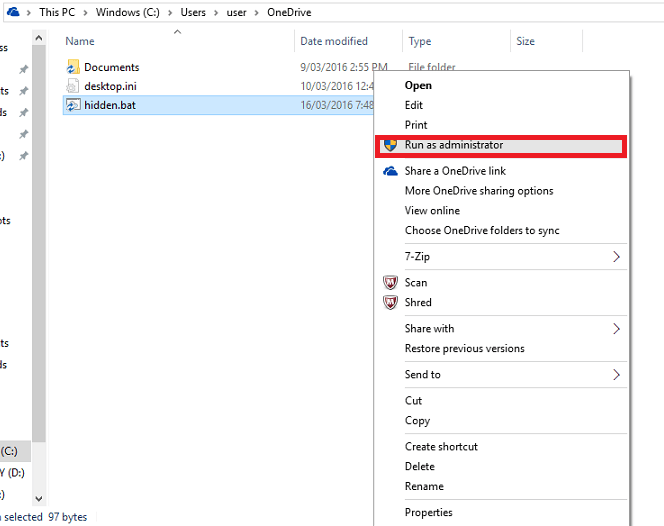The image size is (664, 526).
Task: Sort by the Date modified column header
Action: (x=334, y=41)
